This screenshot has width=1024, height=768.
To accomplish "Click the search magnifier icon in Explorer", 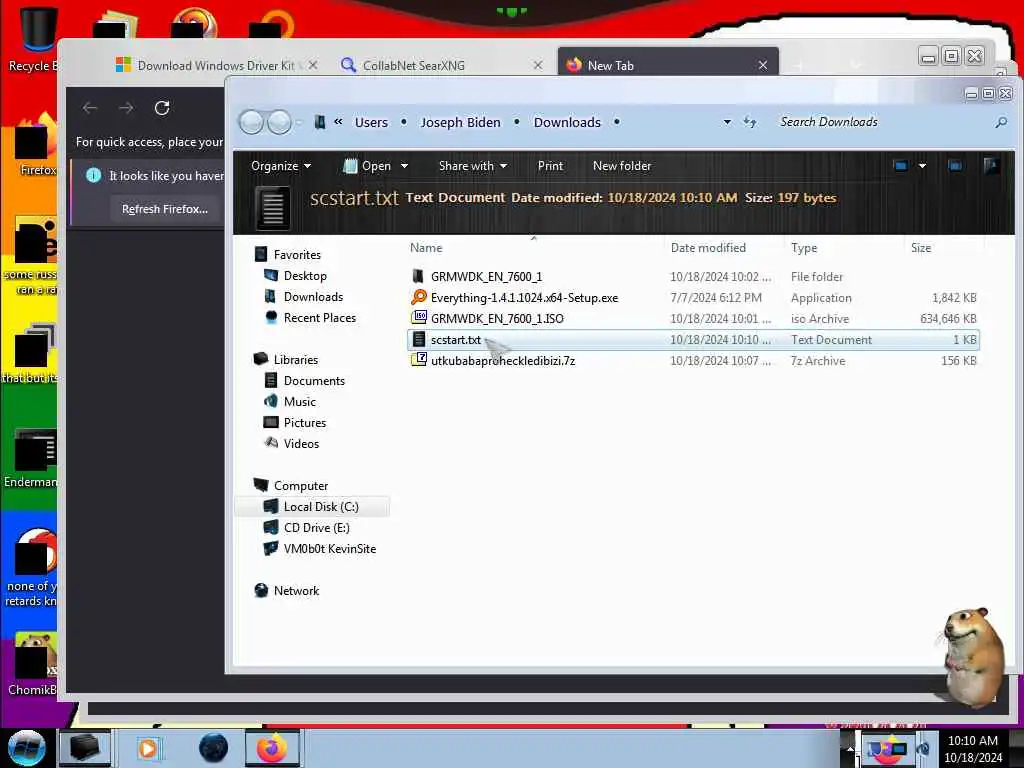I will coord(1000,122).
